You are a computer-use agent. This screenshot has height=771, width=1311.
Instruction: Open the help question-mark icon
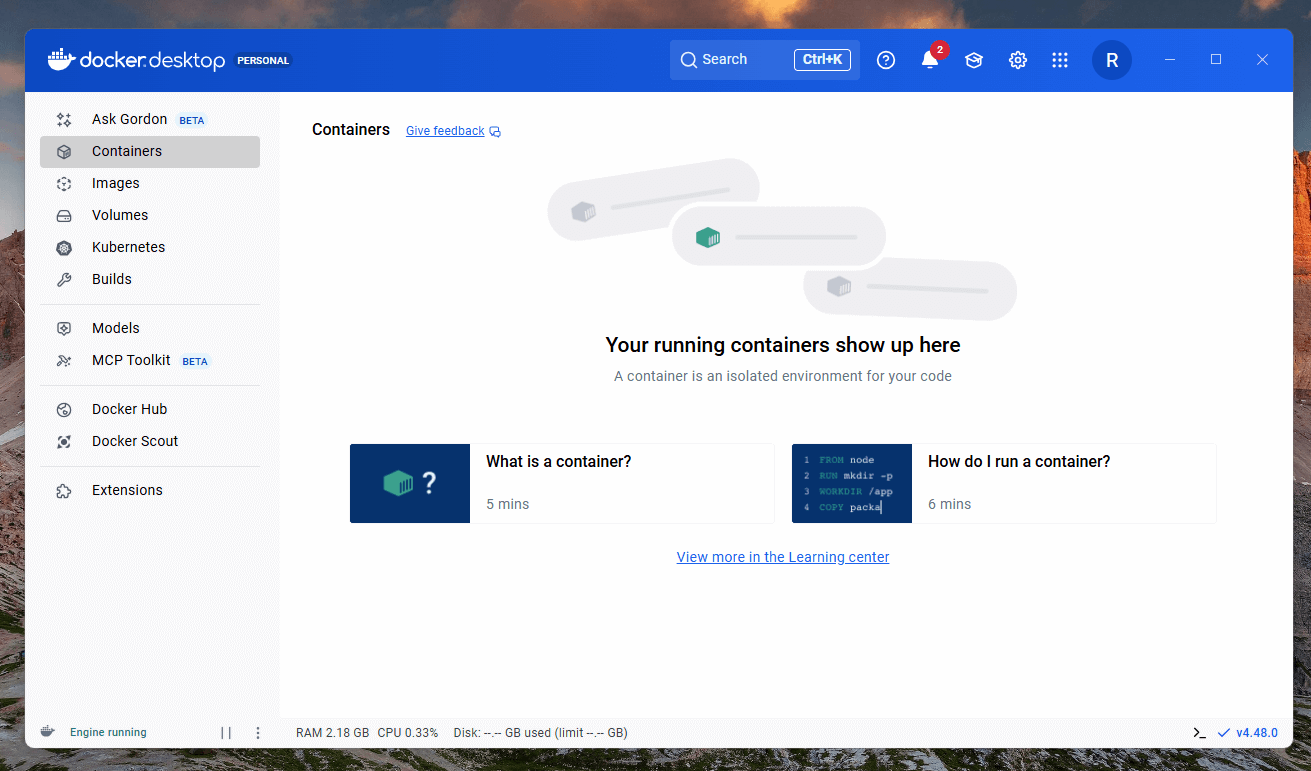886,60
